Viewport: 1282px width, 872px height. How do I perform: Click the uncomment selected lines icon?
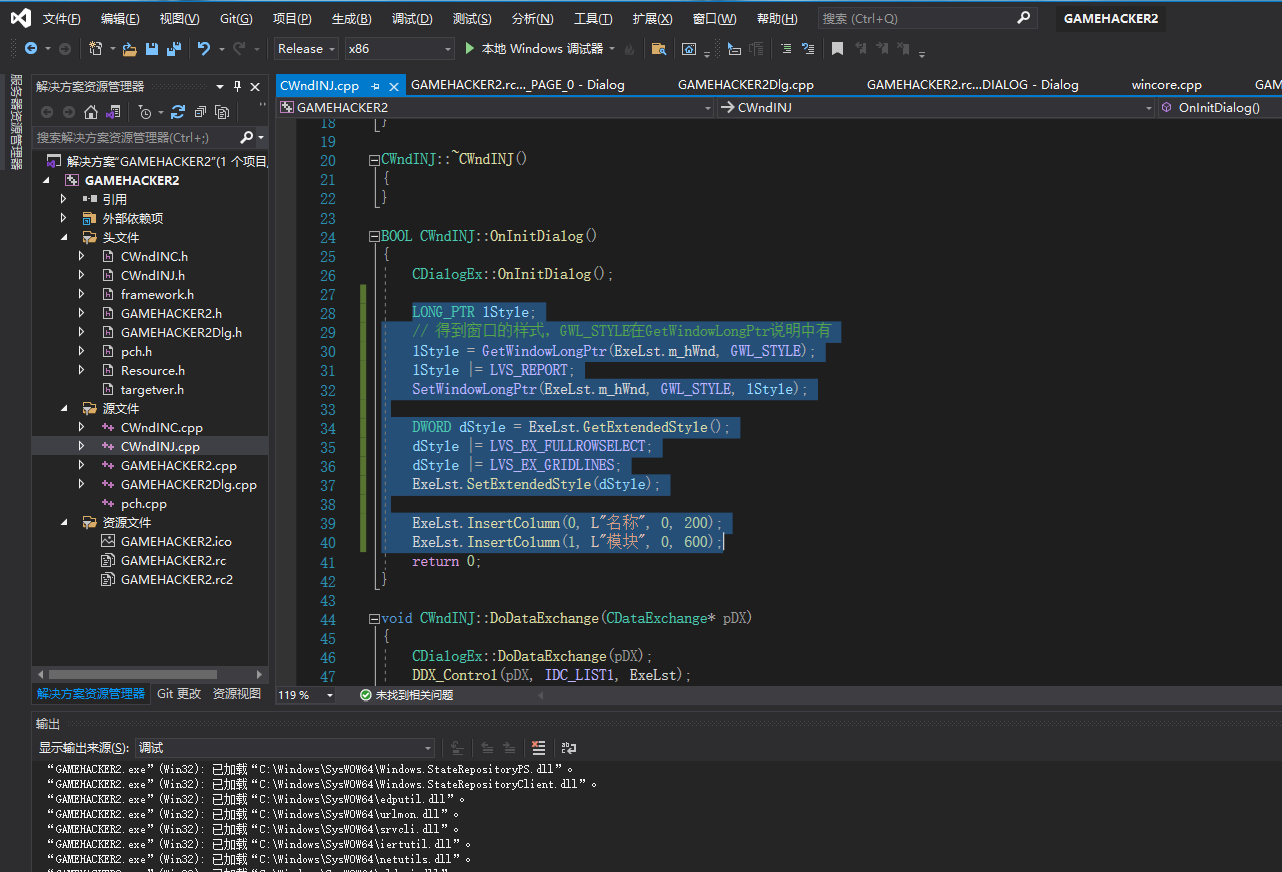[807, 48]
